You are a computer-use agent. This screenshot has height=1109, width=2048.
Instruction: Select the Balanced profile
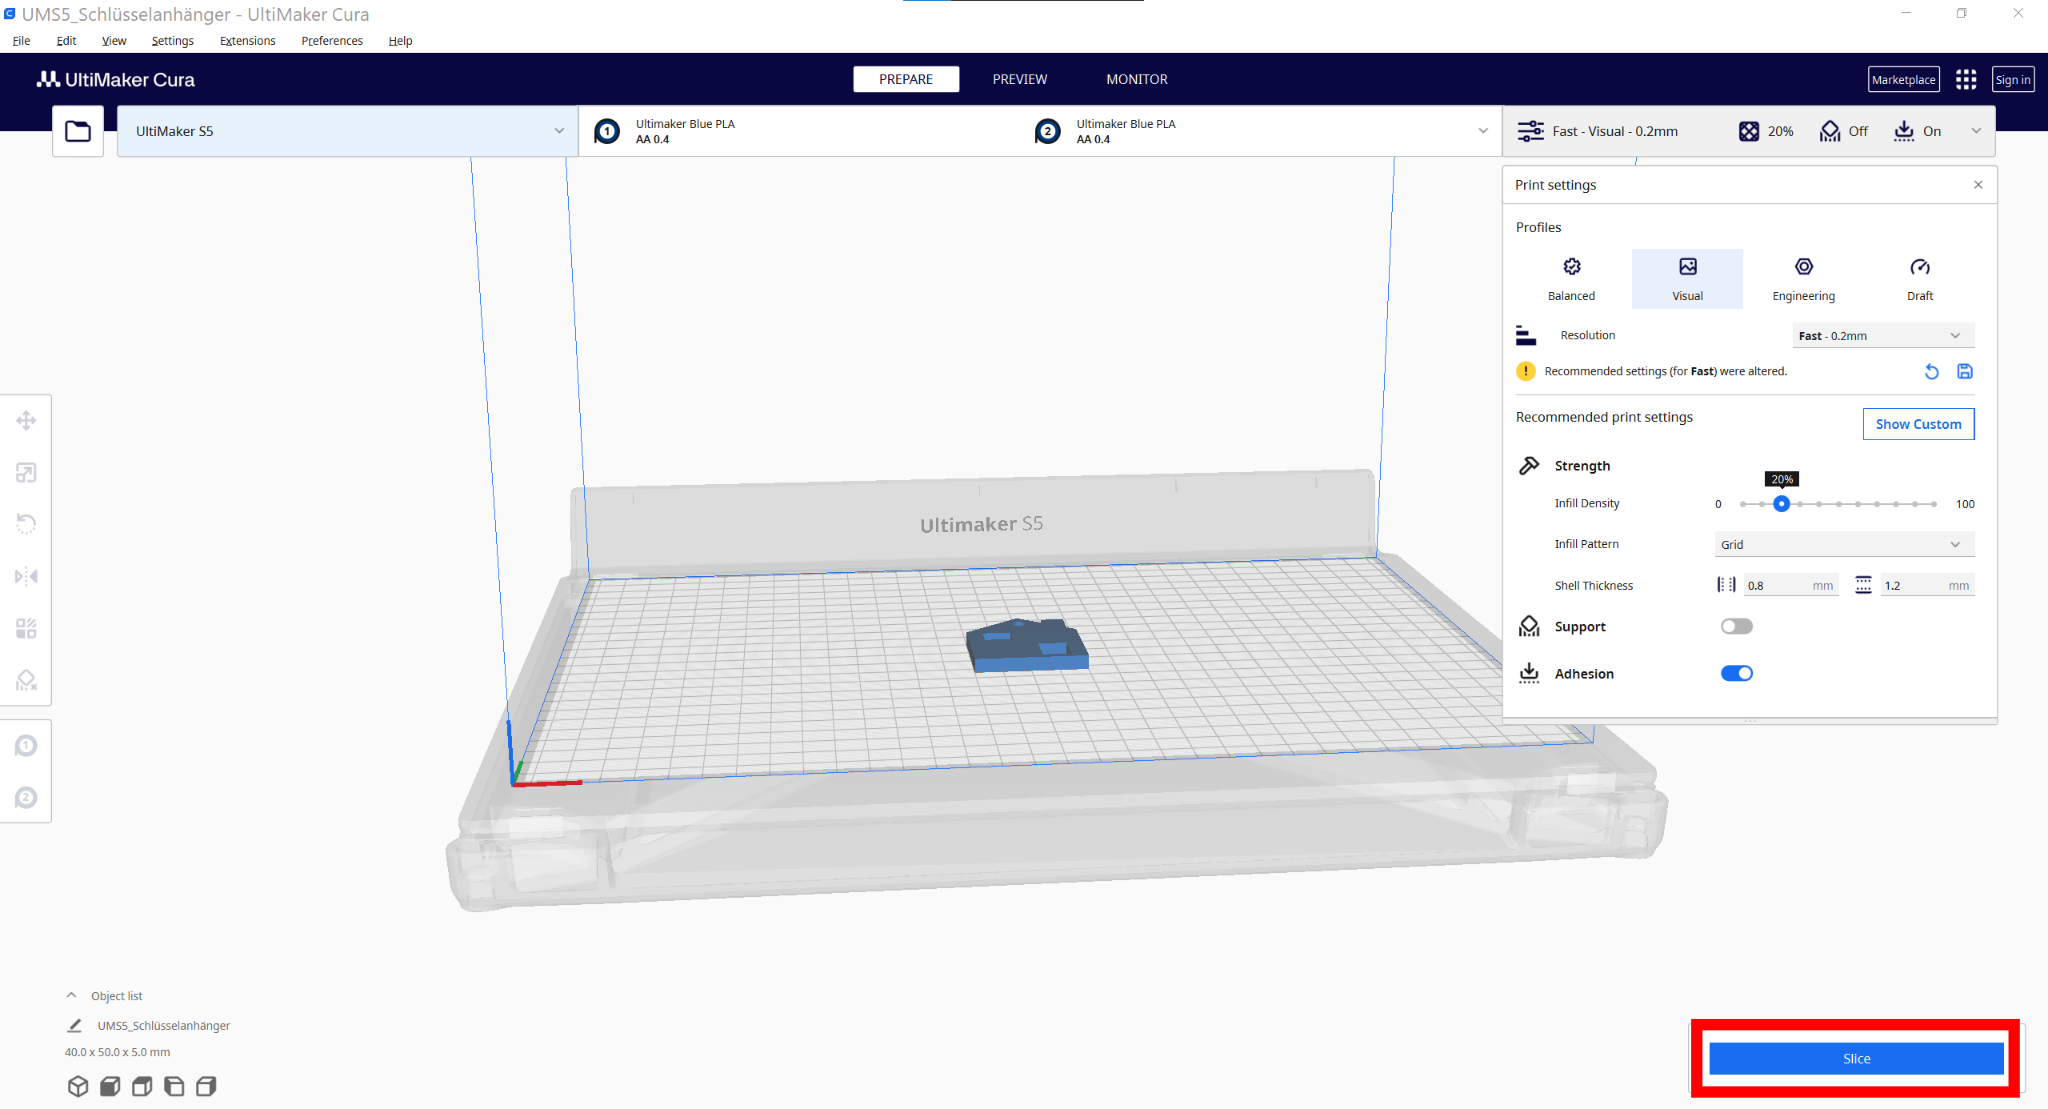(1571, 279)
